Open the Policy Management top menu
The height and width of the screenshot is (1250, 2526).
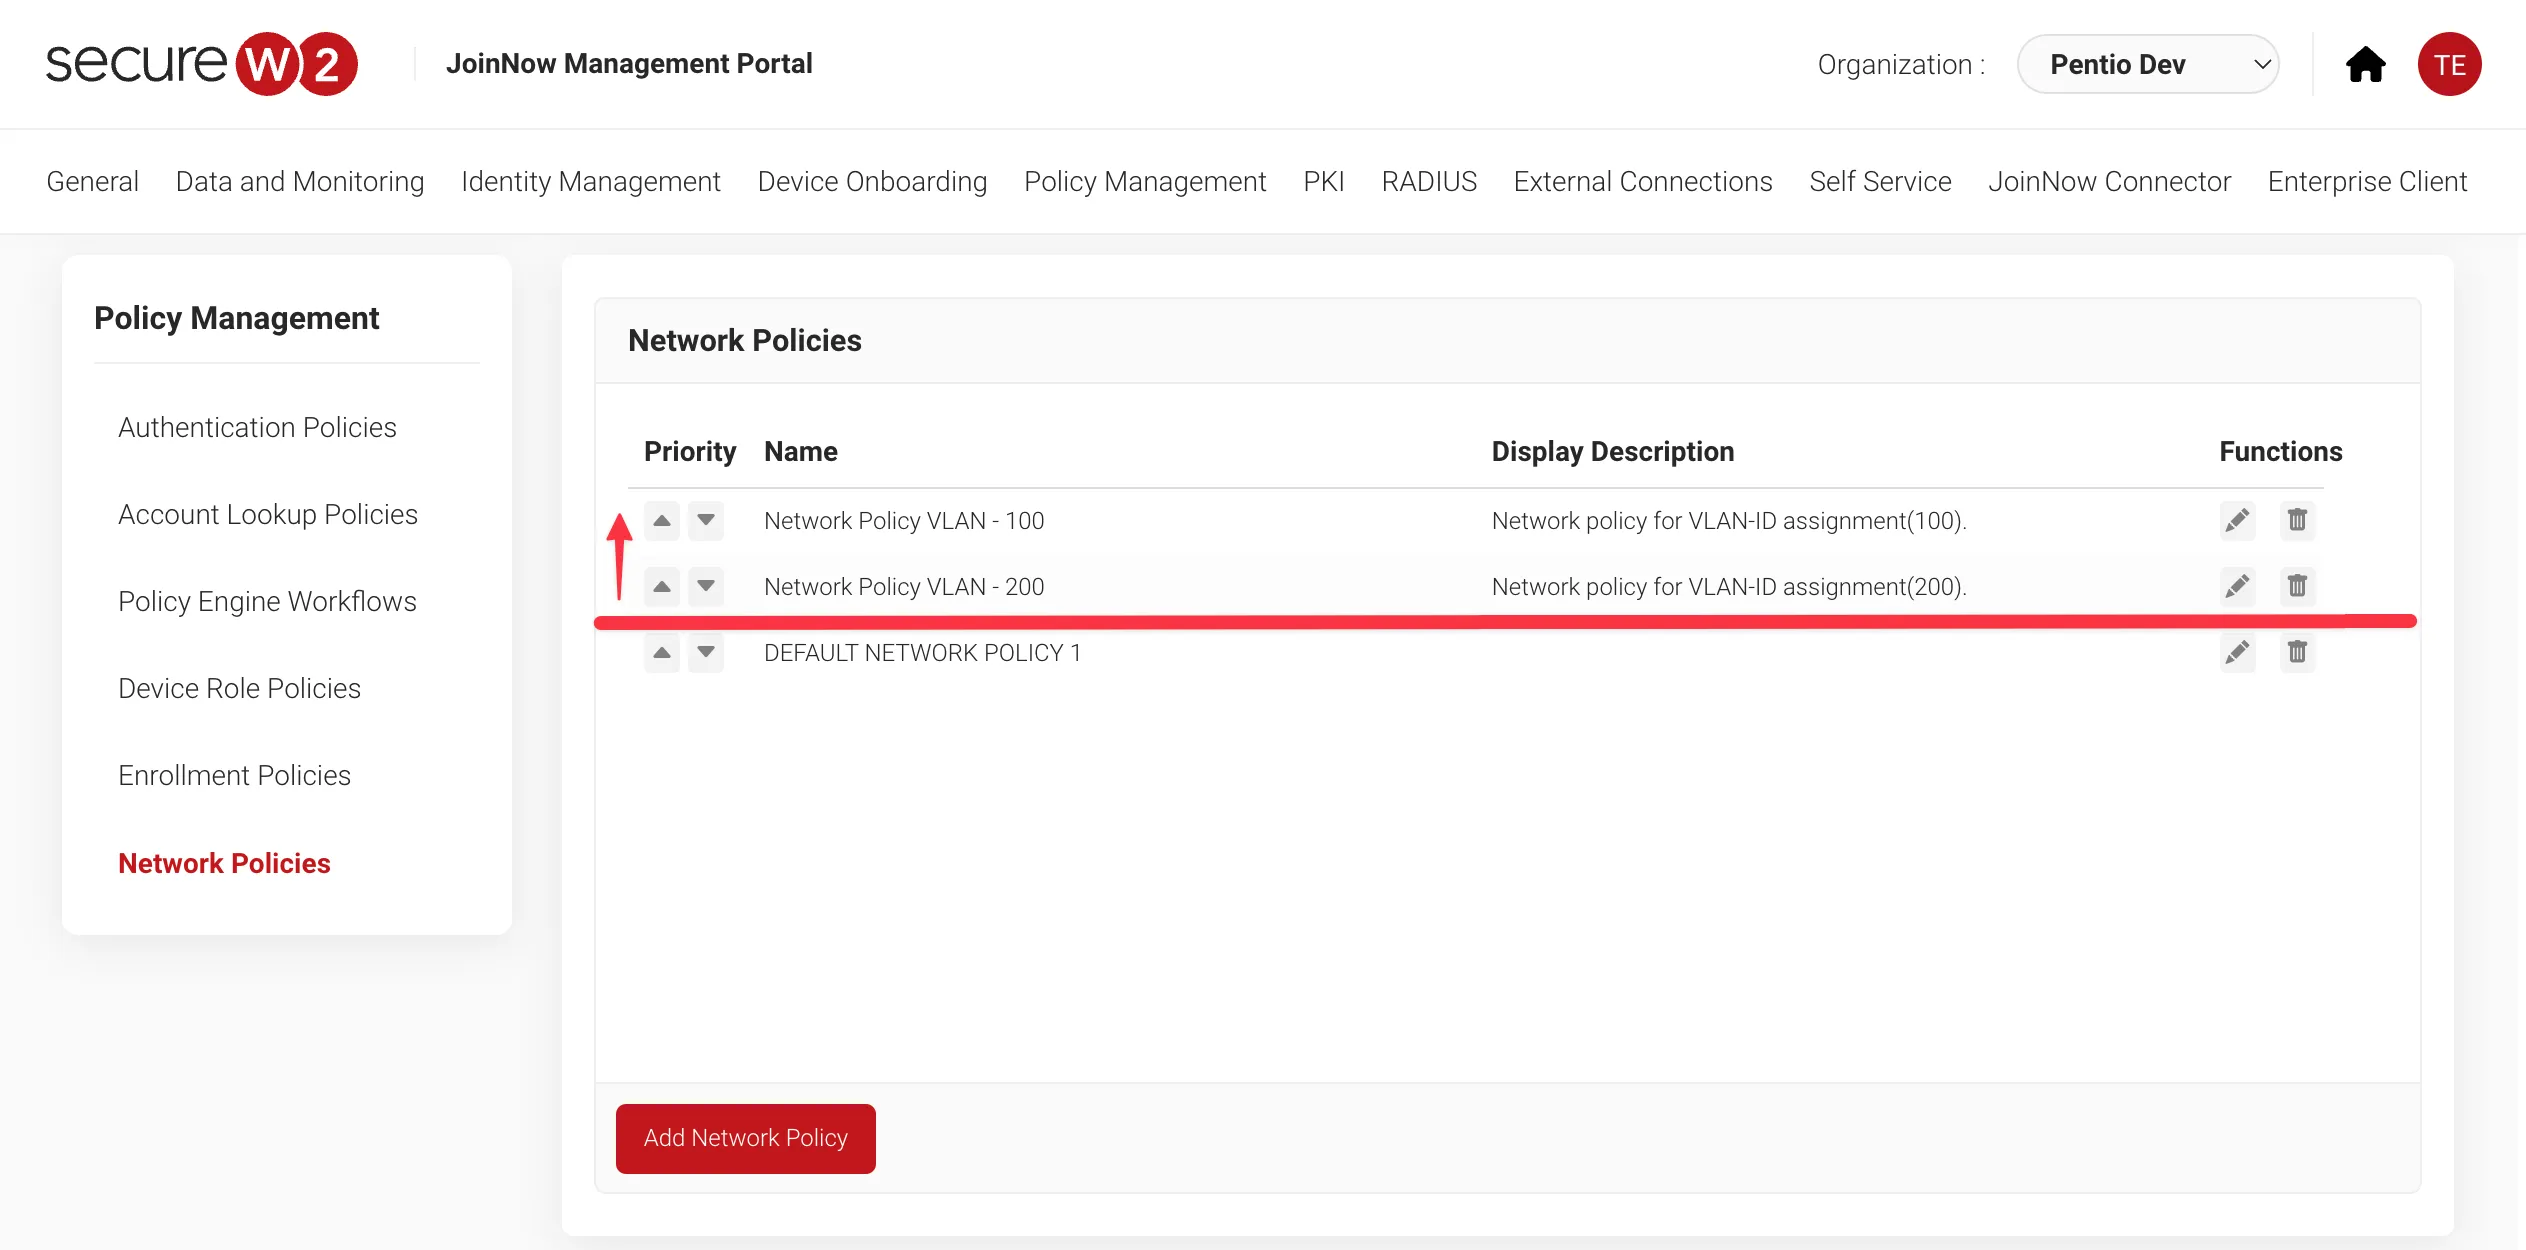pos(1145,182)
